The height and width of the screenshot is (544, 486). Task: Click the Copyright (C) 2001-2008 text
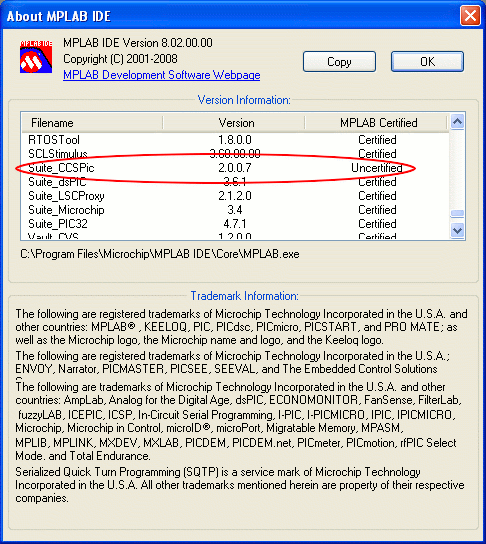[x=120, y=59]
